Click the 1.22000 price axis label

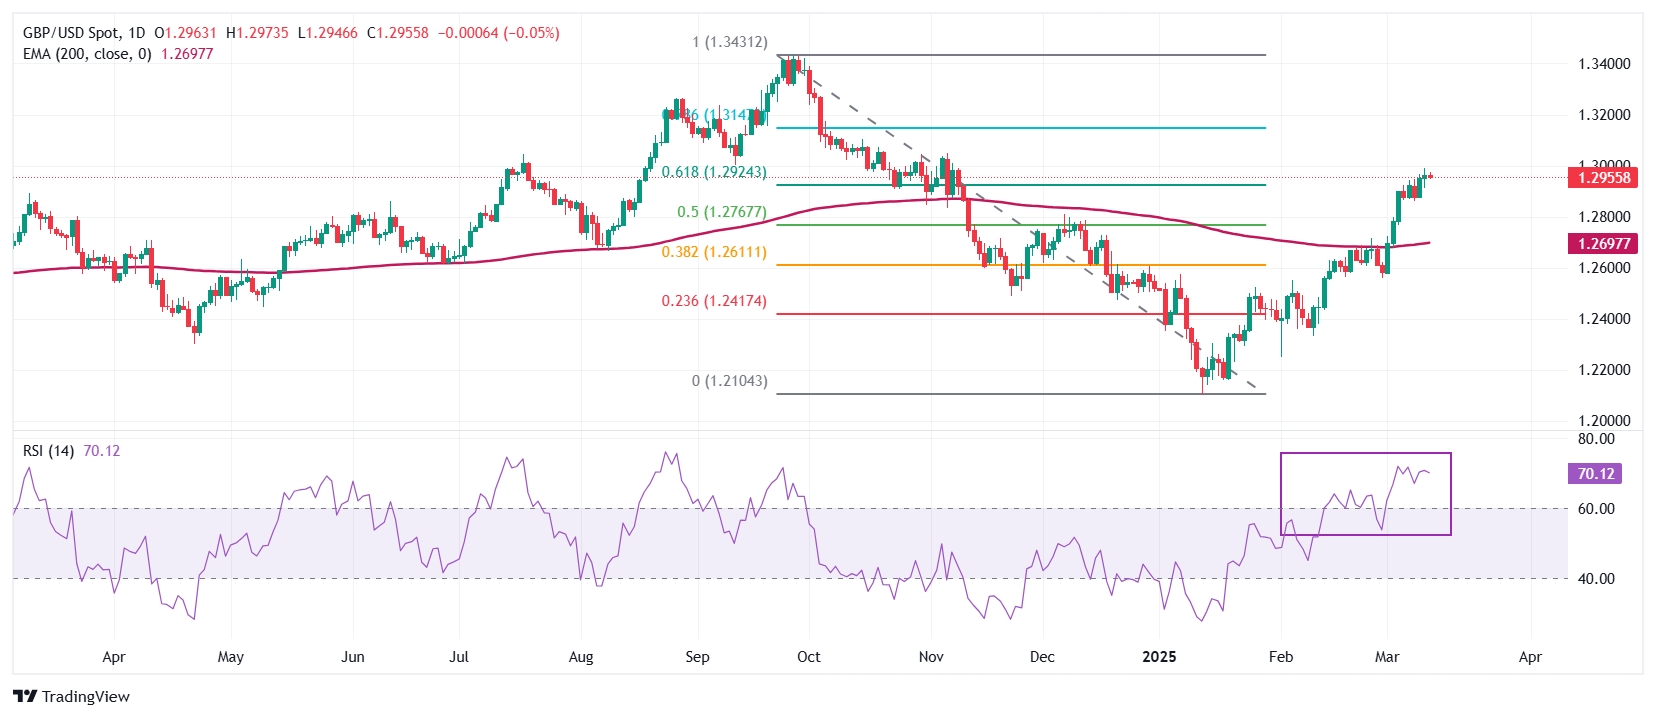point(1604,370)
